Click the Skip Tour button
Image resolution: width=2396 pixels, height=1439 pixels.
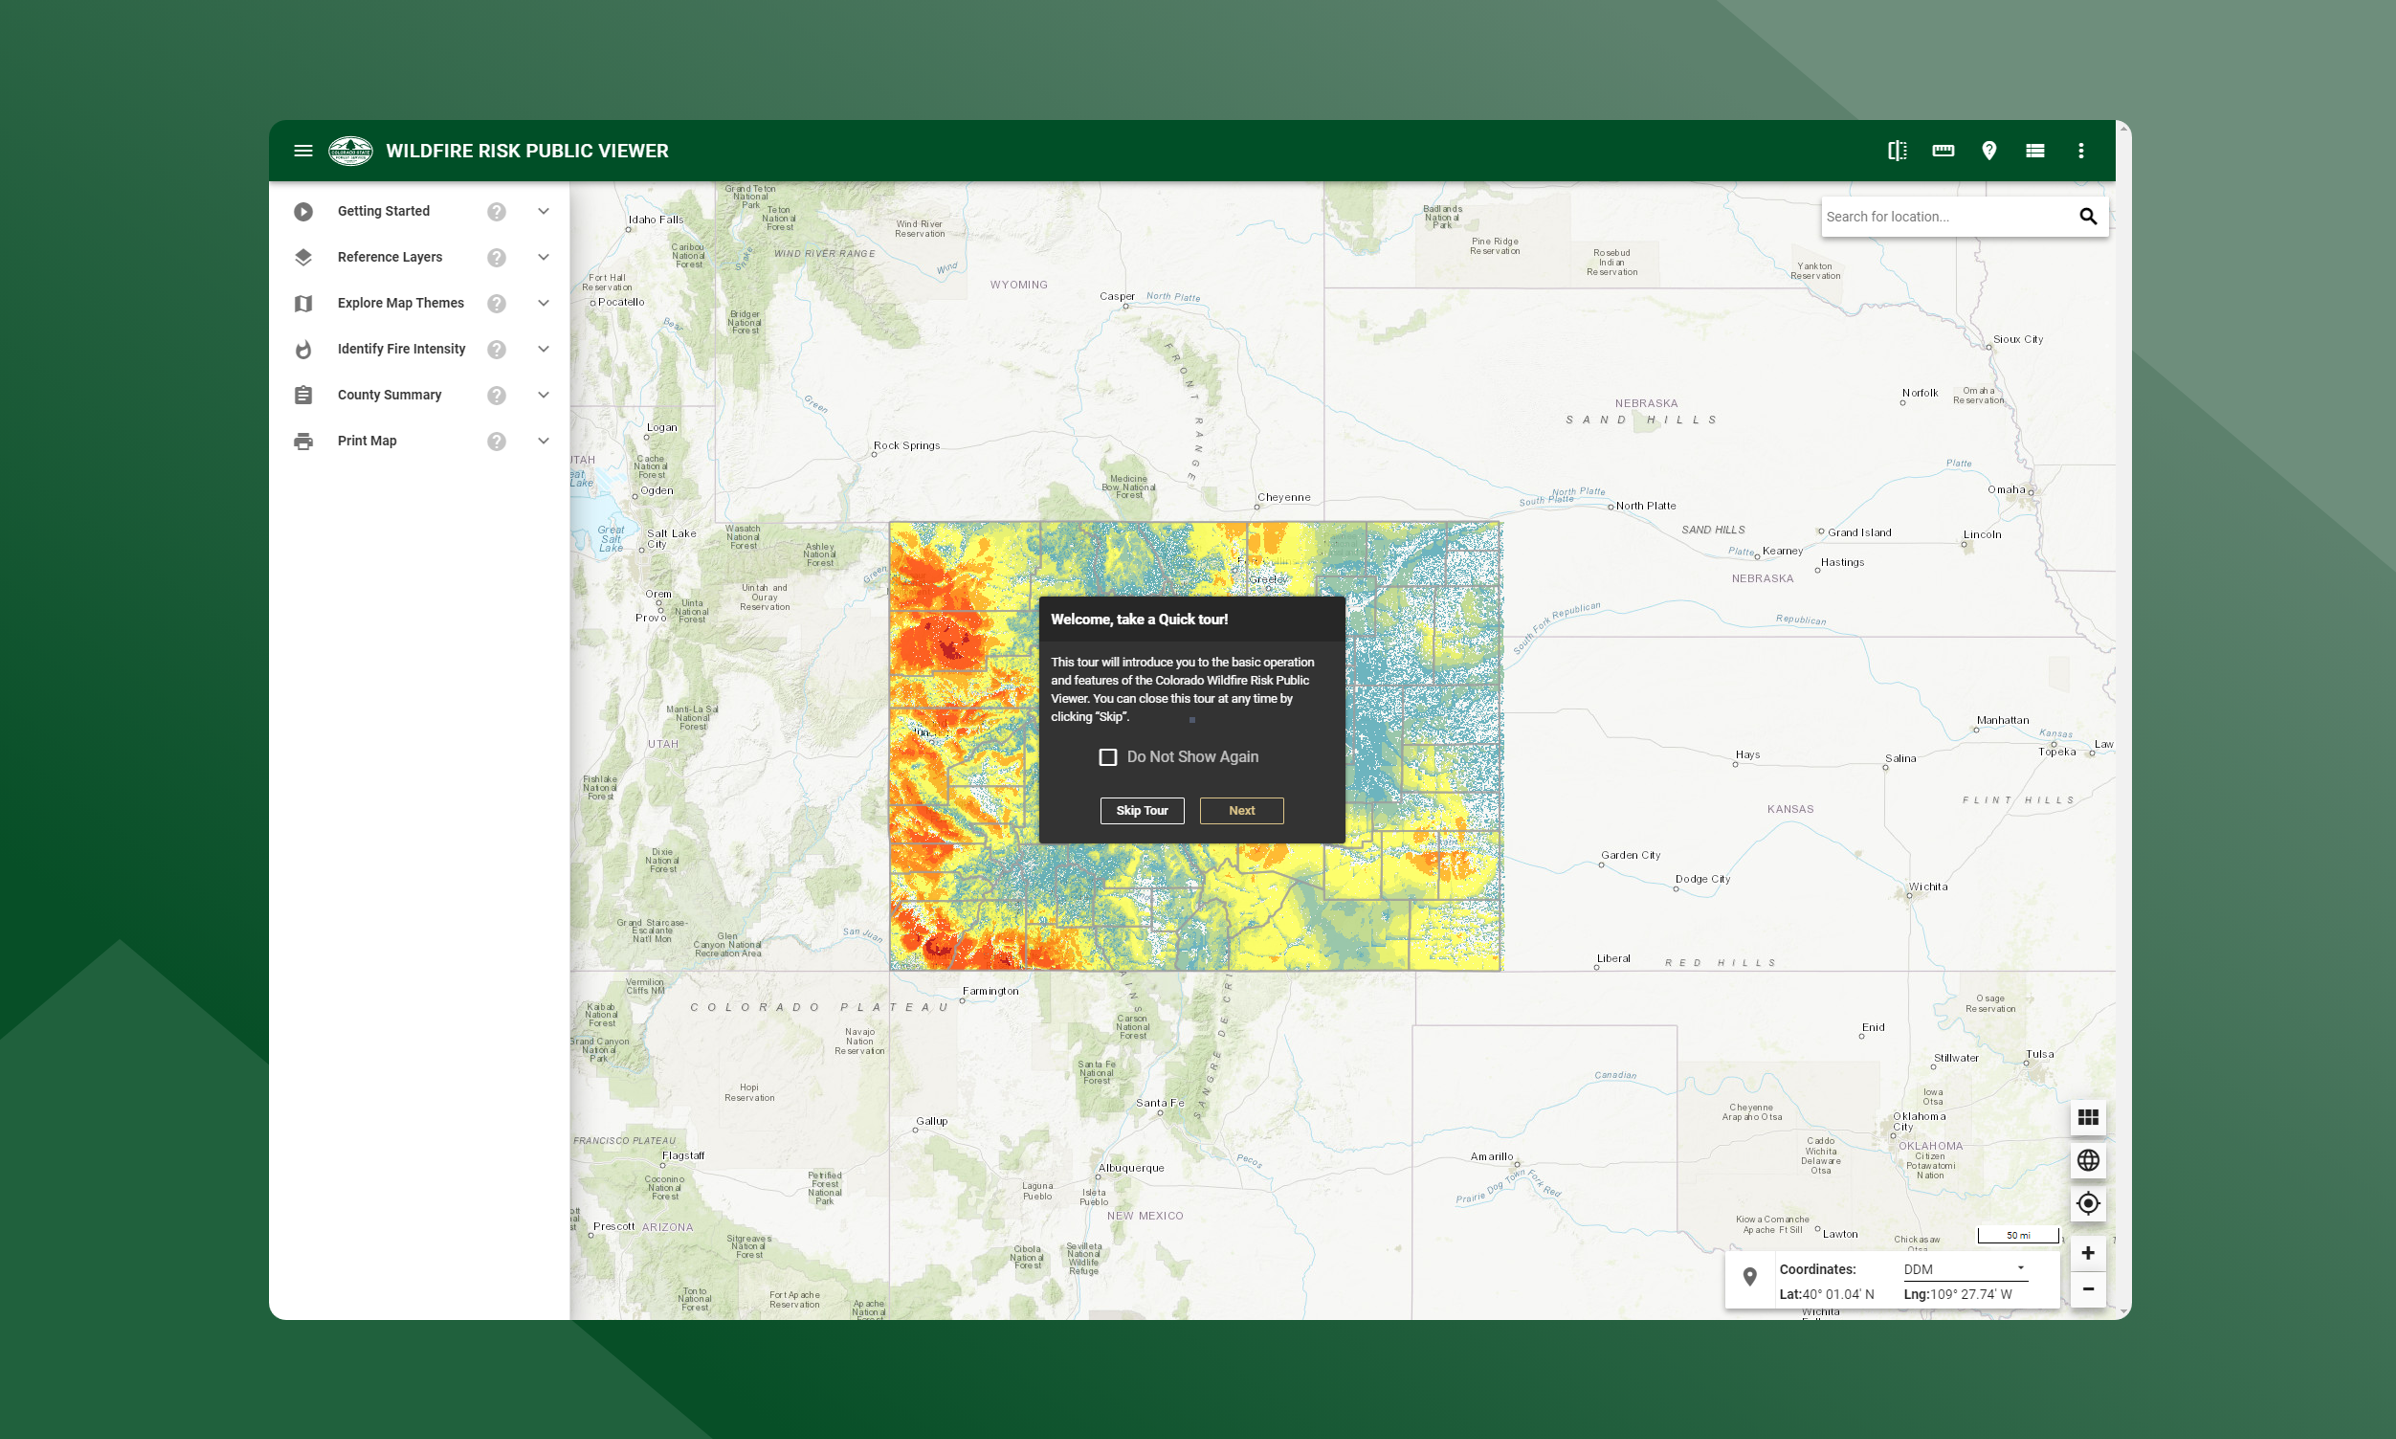tap(1141, 810)
